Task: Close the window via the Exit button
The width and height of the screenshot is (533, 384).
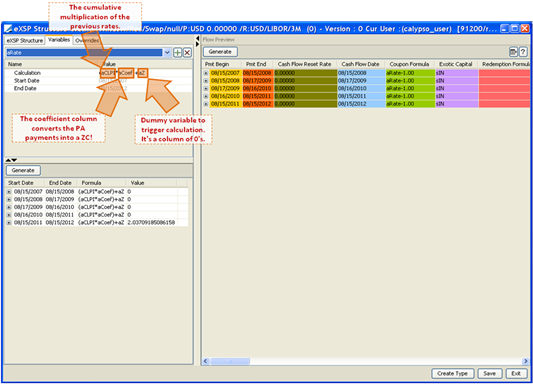Action: [516, 373]
